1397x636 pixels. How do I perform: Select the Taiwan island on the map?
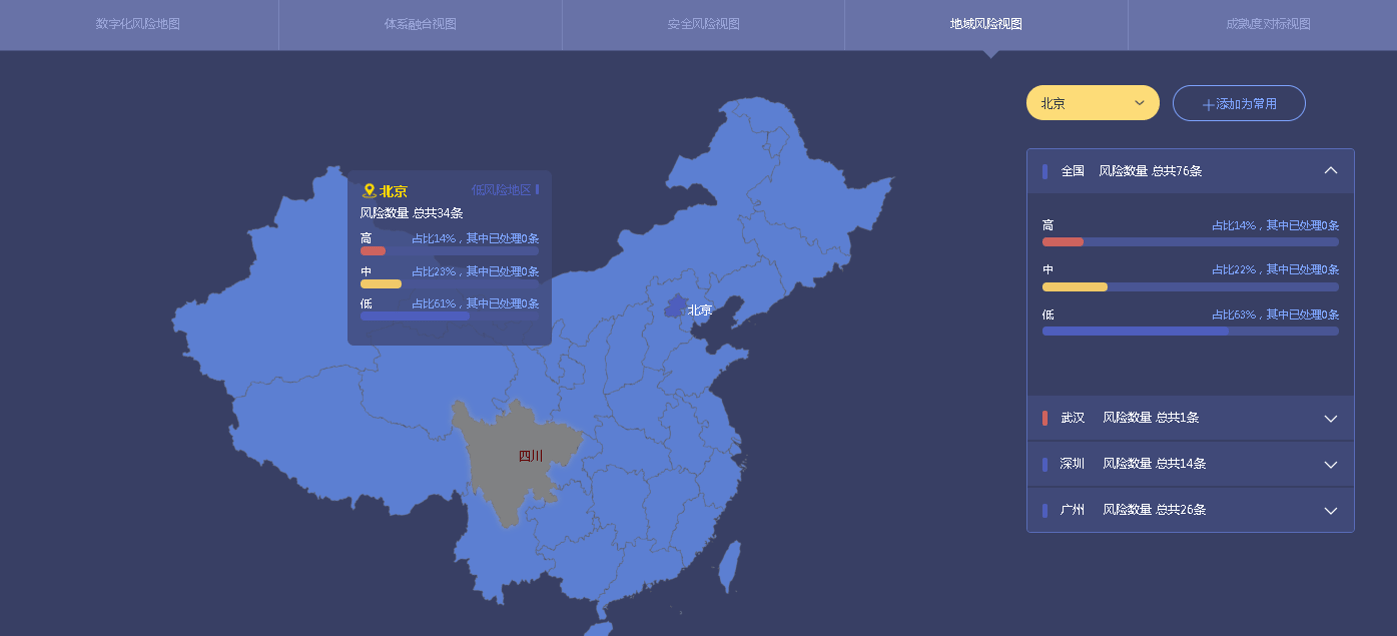pos(730,565)
